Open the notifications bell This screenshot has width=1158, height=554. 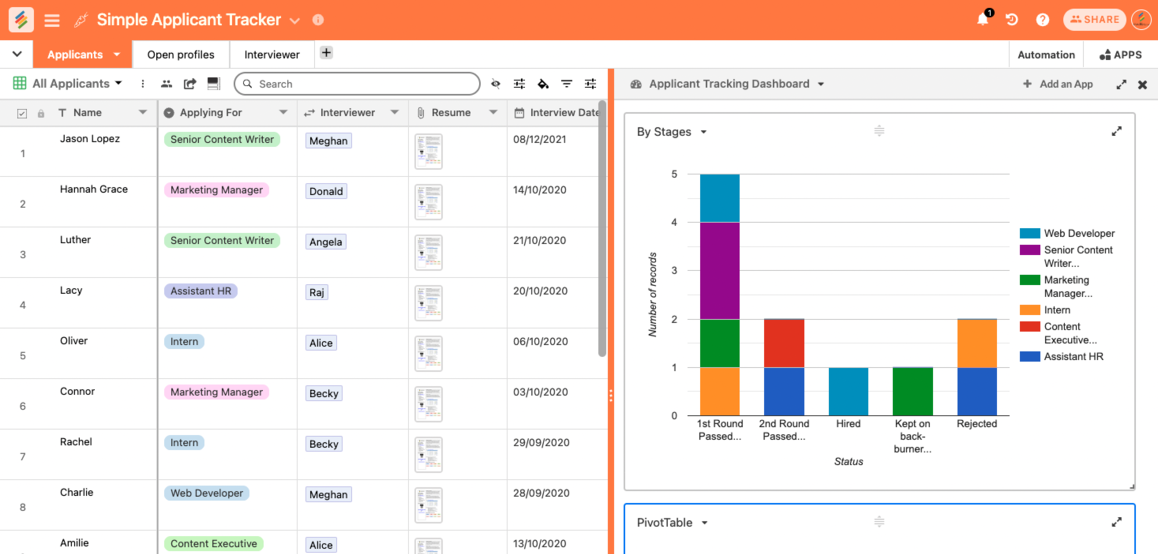tap(983, 20)
